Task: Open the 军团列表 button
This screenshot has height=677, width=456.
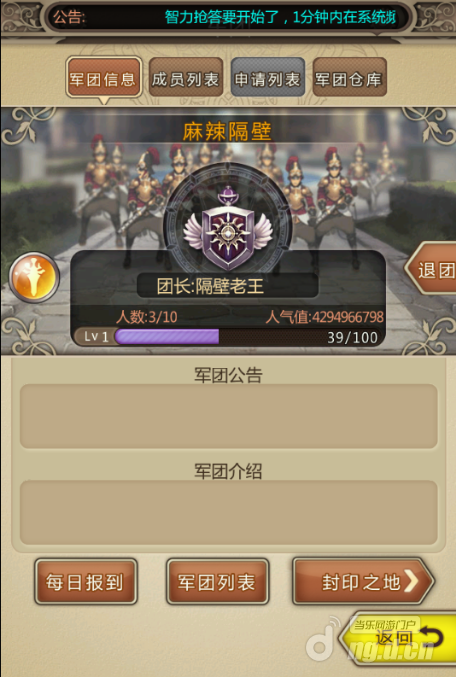Action: 218,581
